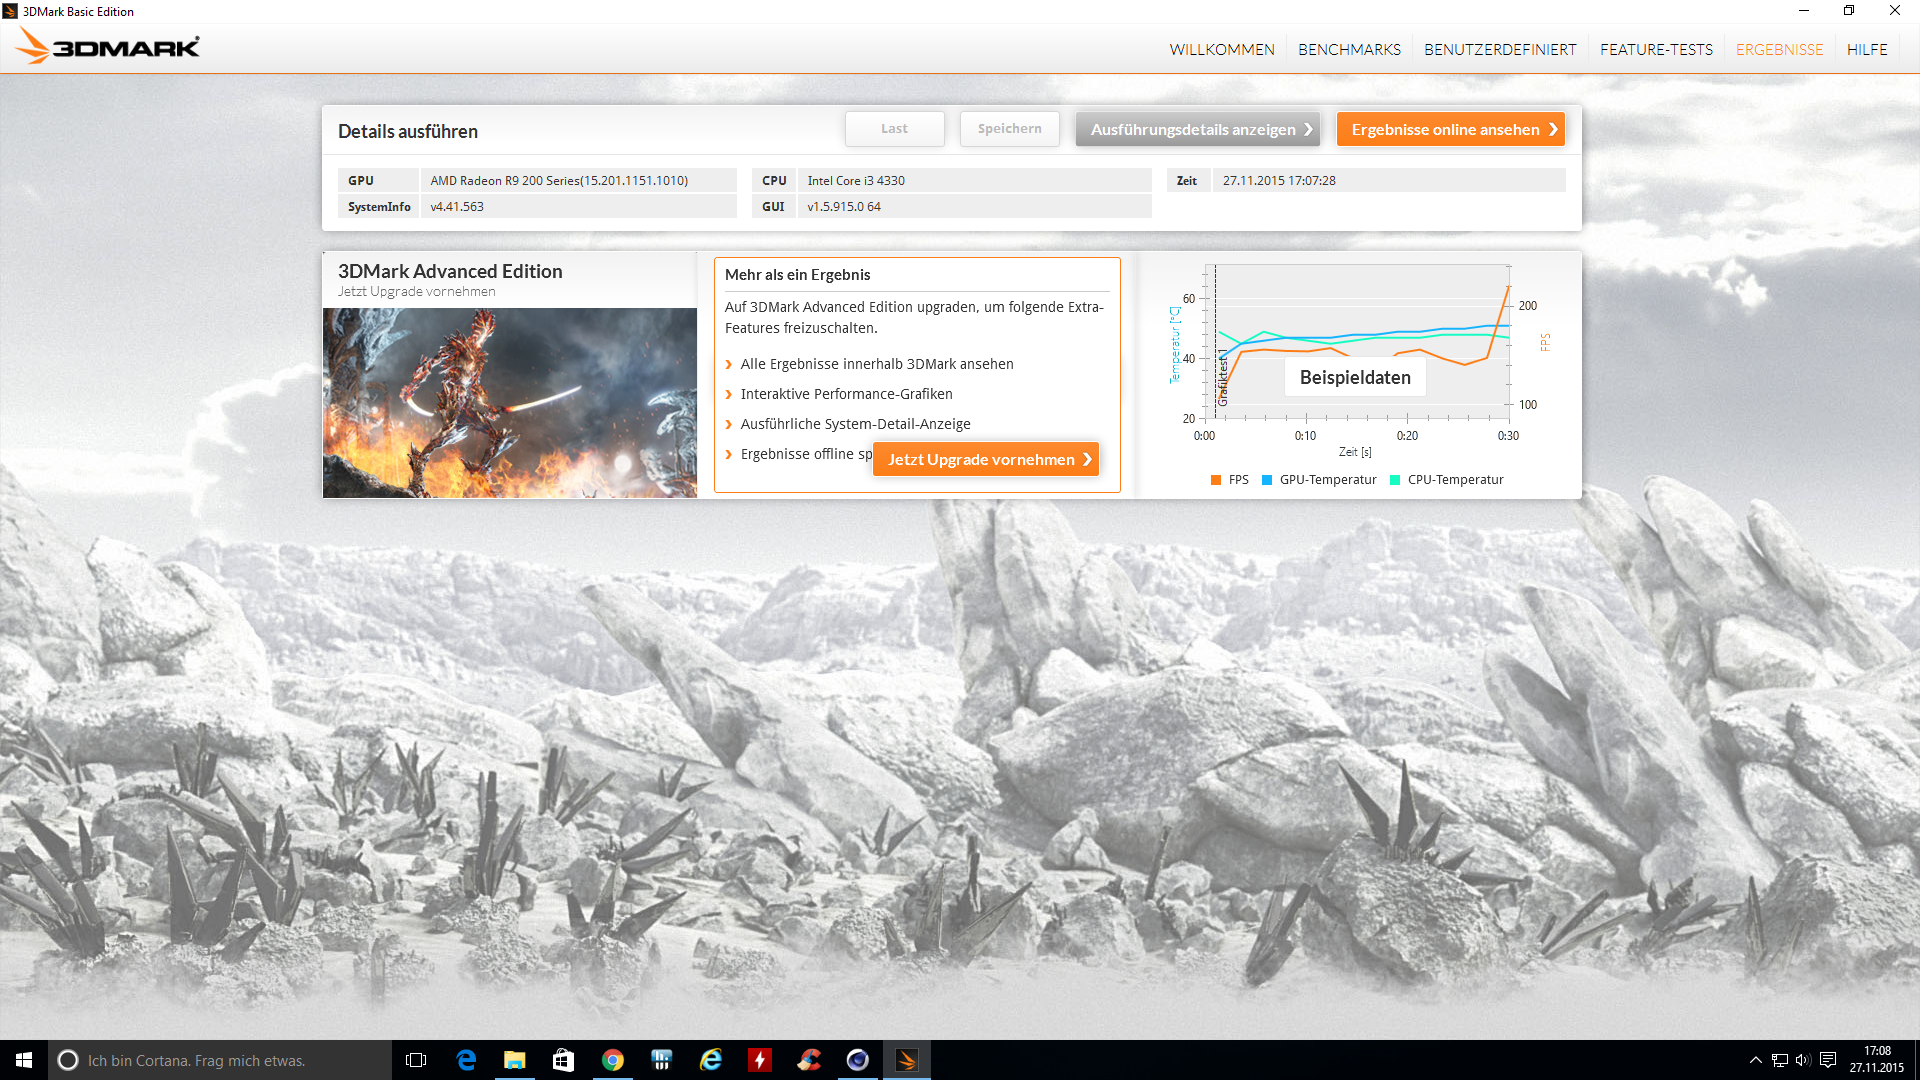
Task: Open the BENCHMARKS tab
Action: pyautogui.click(x=1349, y=50)
